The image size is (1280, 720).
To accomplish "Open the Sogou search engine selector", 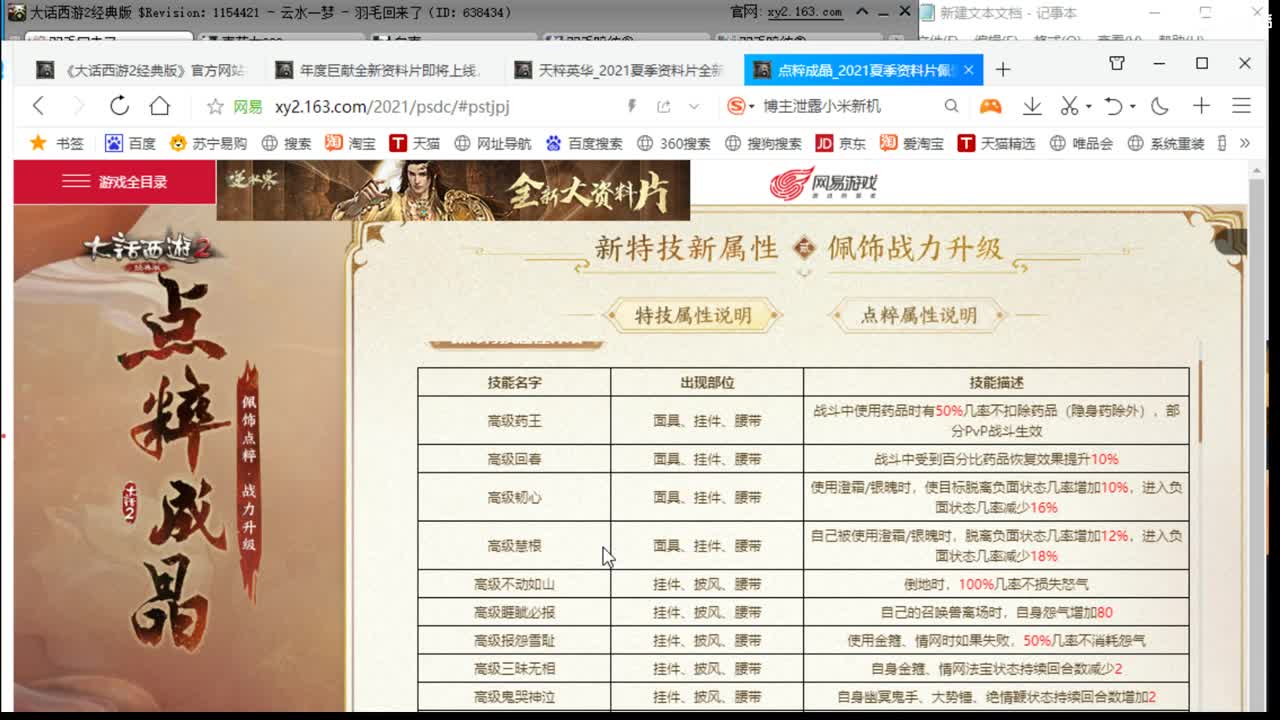I will tap(740, 106).
